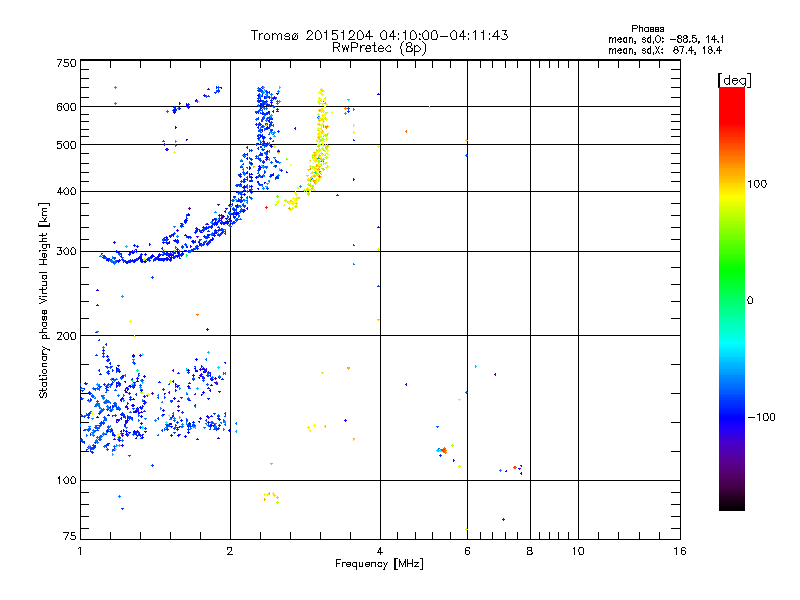Click the x-axis '8' tick label
The image size is (800, 600).
tap(530, 551)
